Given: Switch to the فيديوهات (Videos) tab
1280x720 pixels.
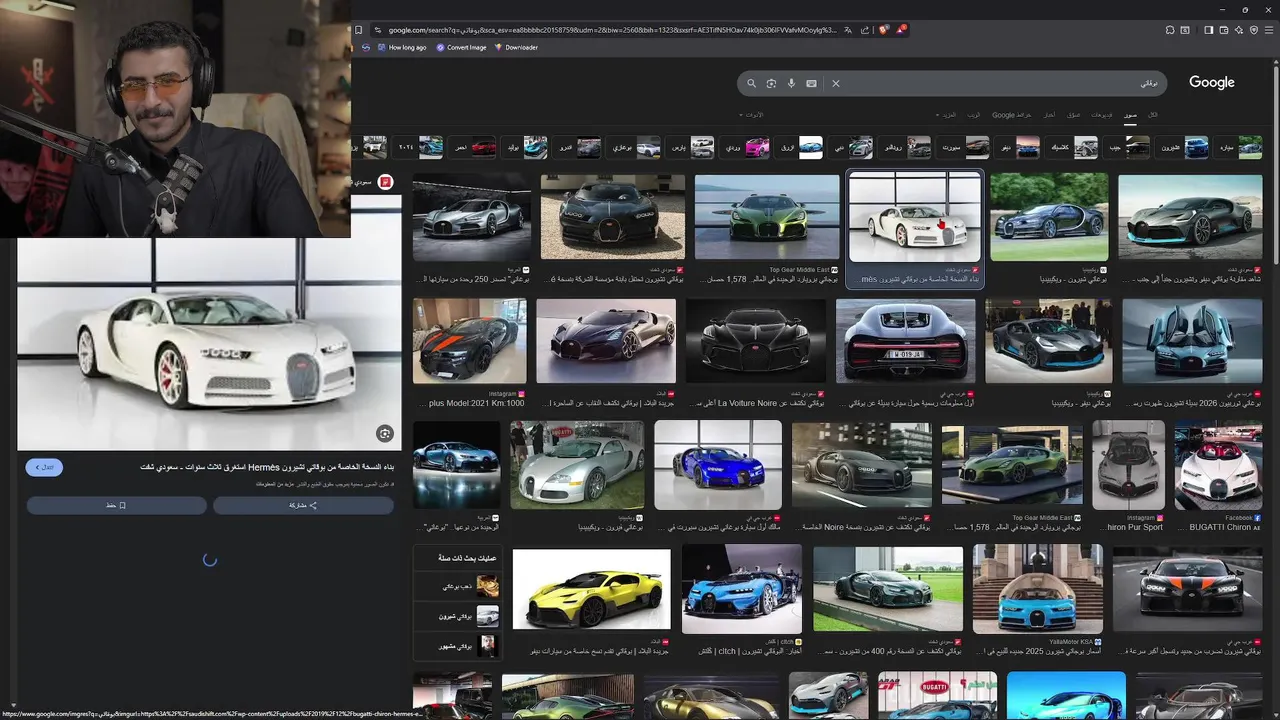Looking at the screenshot, I should pos(1102,115).
